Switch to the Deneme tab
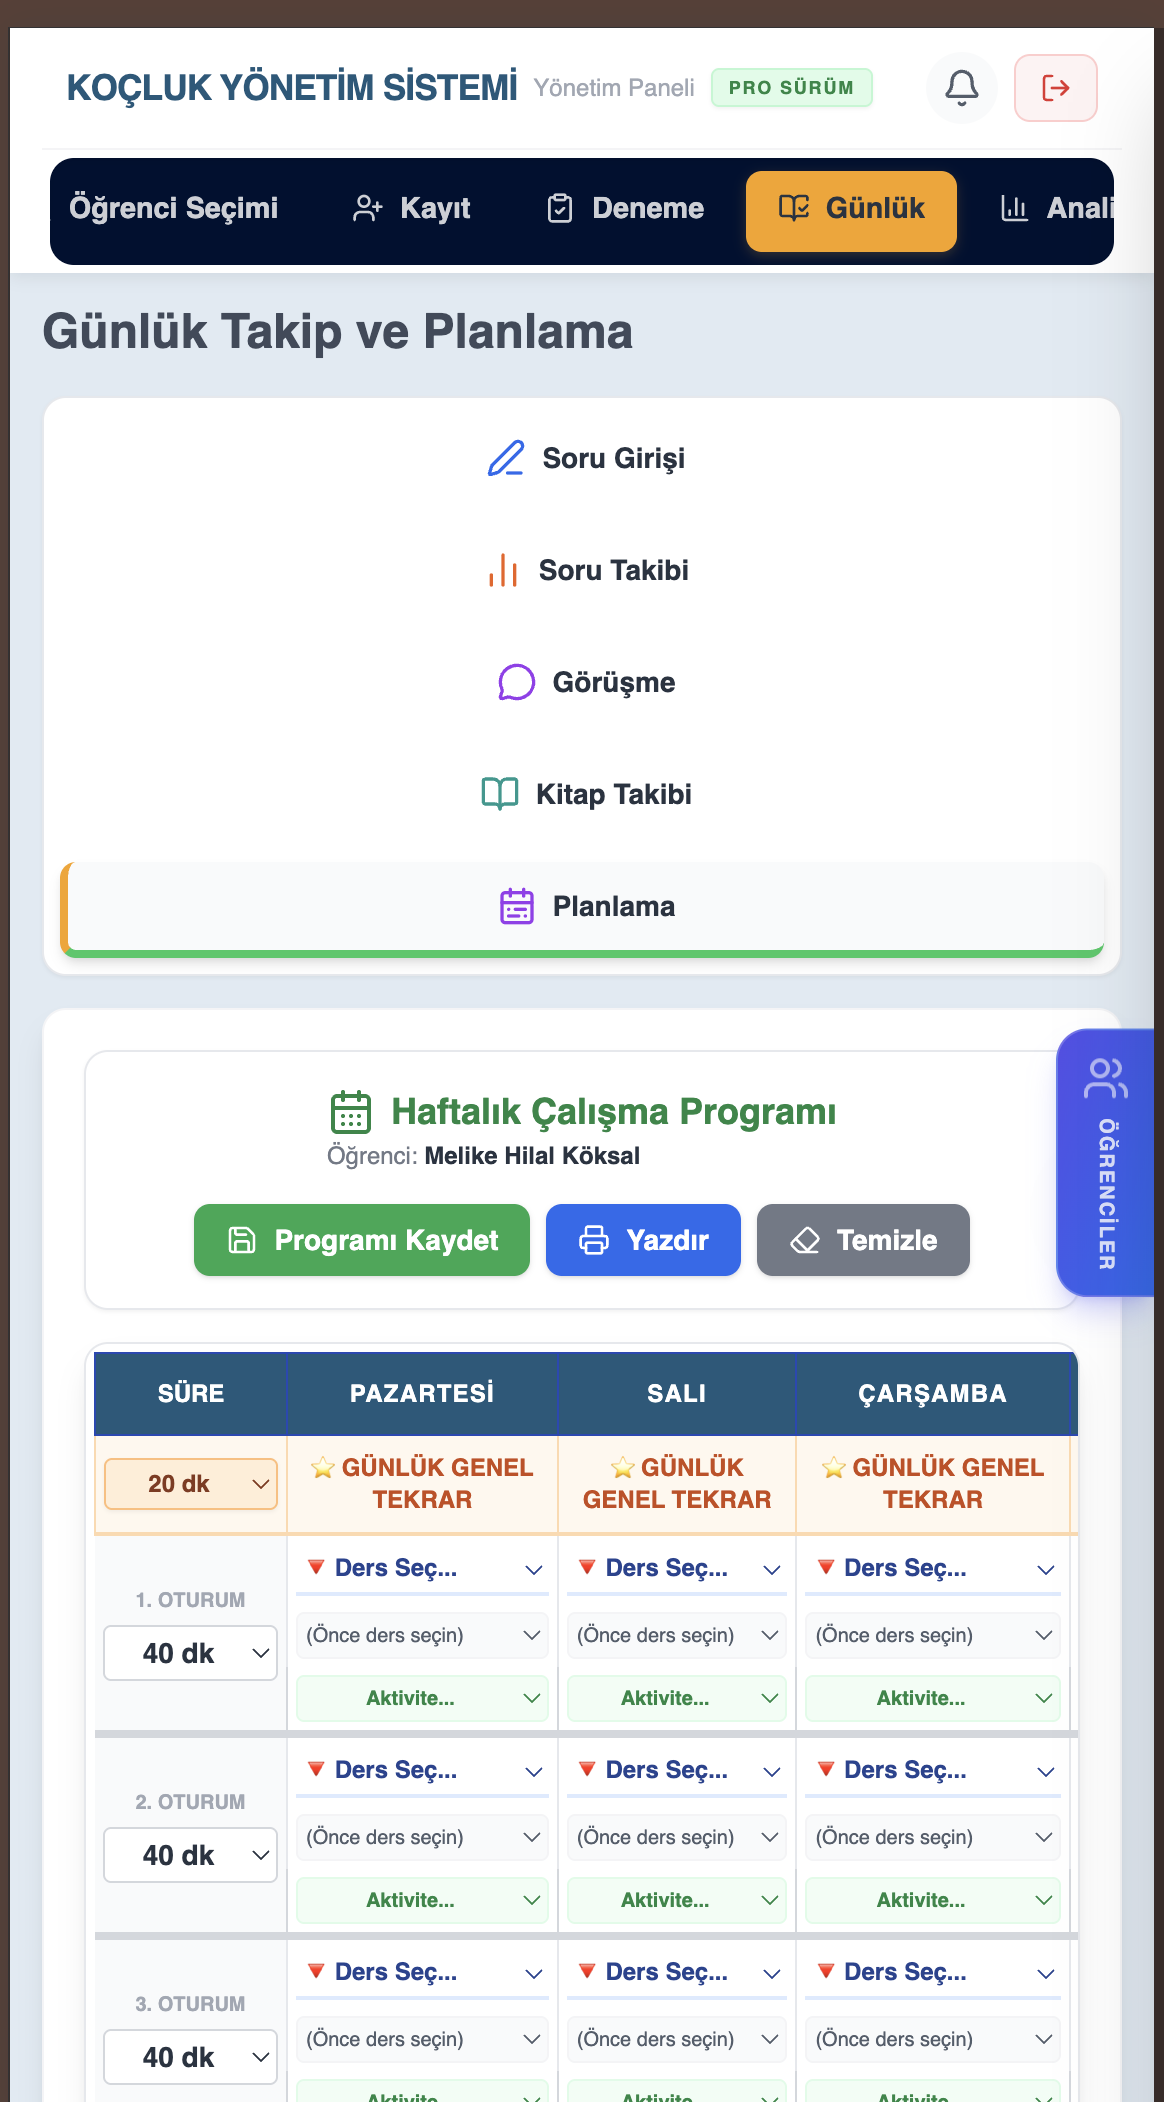Image resolution: width=1164 pixels, height=2102 pixels. pos(626,208)
